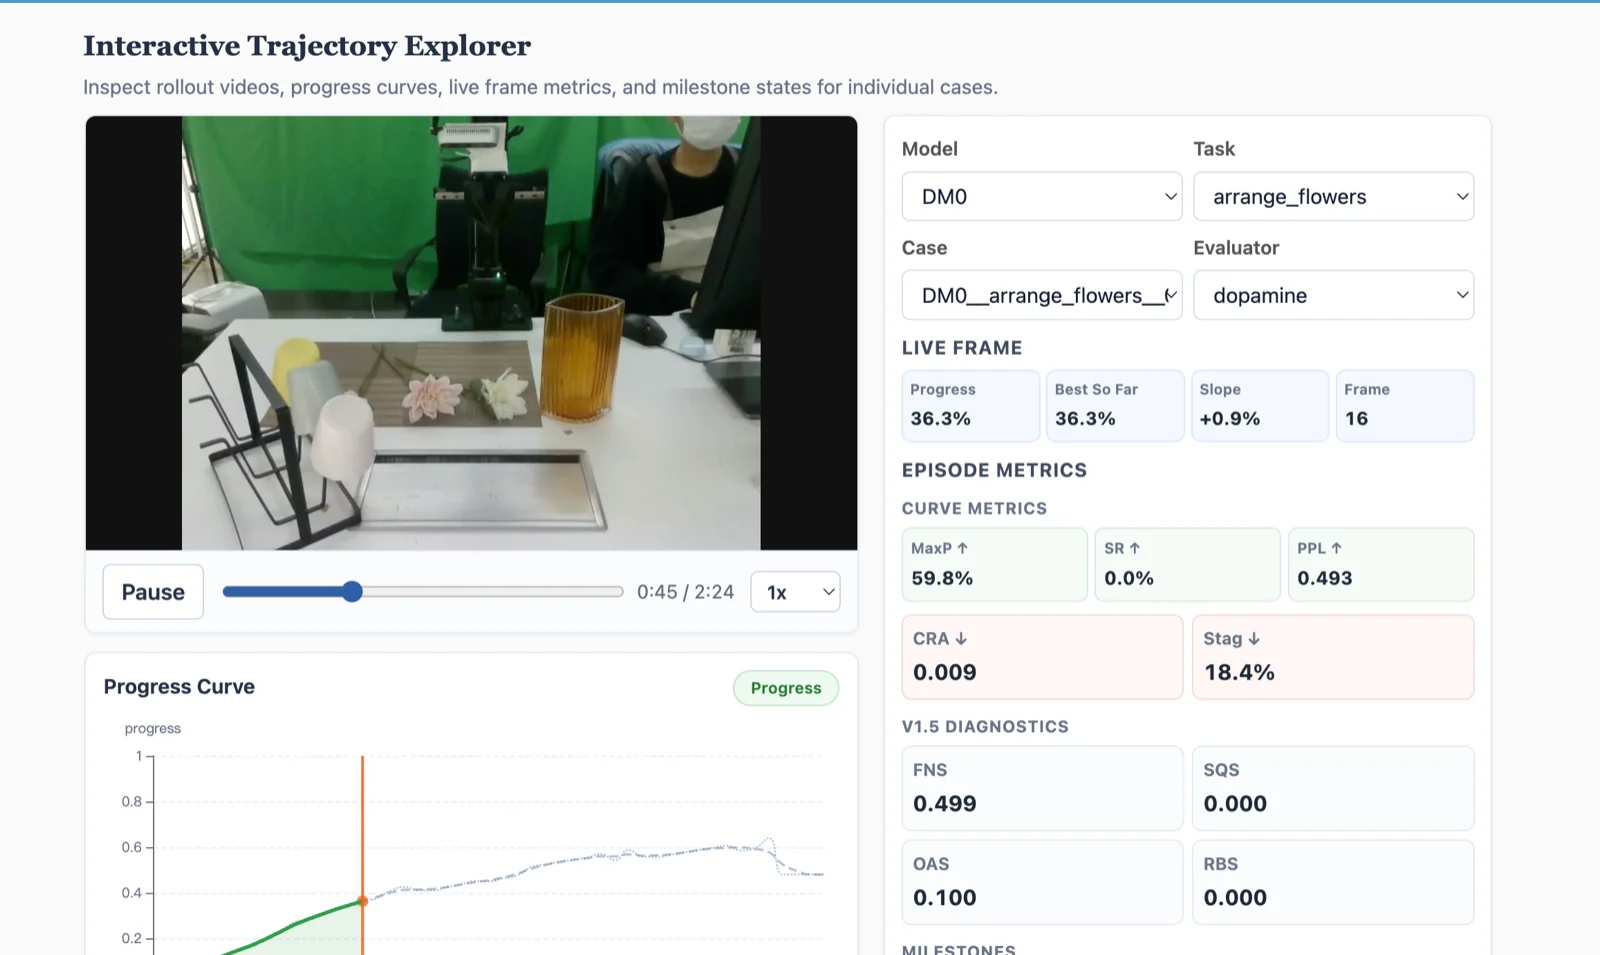Click the green Progress badge
The image size is (1600, 955).
point(786,688)
